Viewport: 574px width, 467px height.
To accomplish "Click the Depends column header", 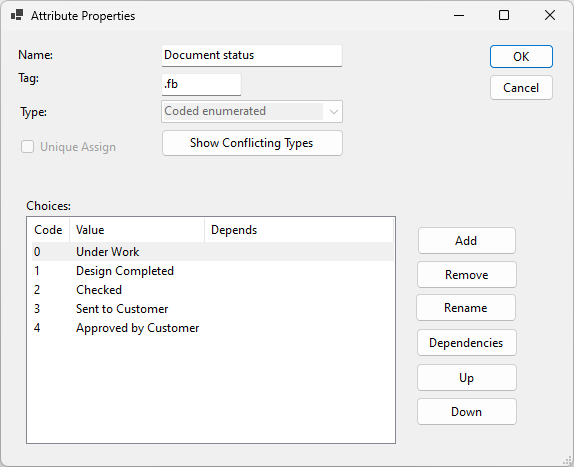I will coord(299,230).
